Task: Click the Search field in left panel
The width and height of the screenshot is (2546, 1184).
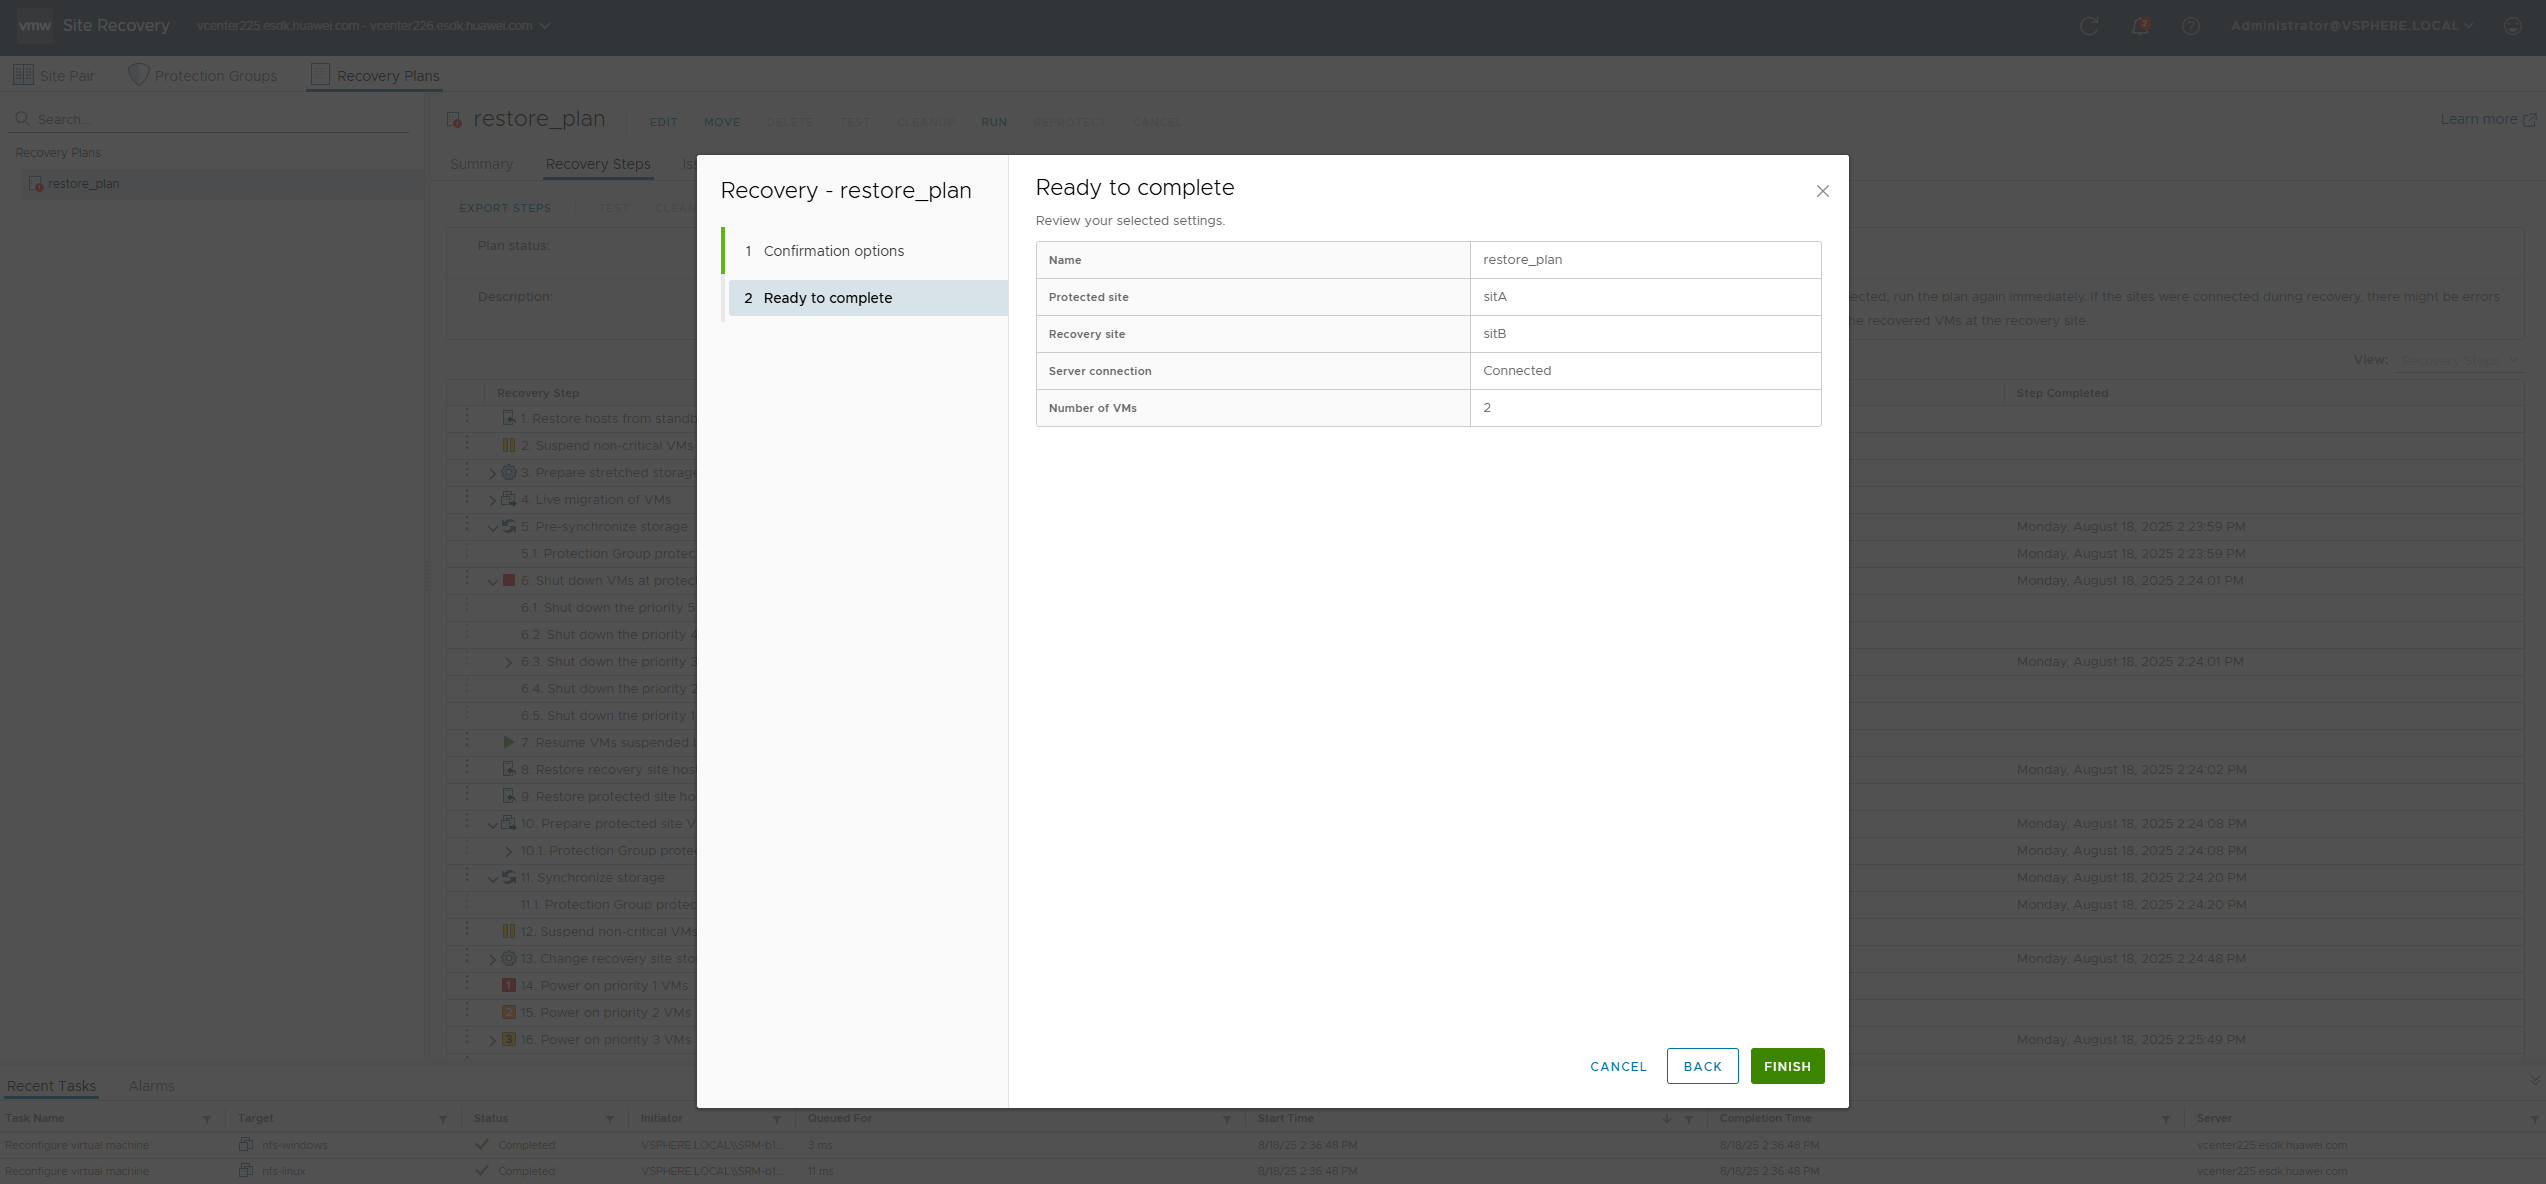Action: pos(210,119)
